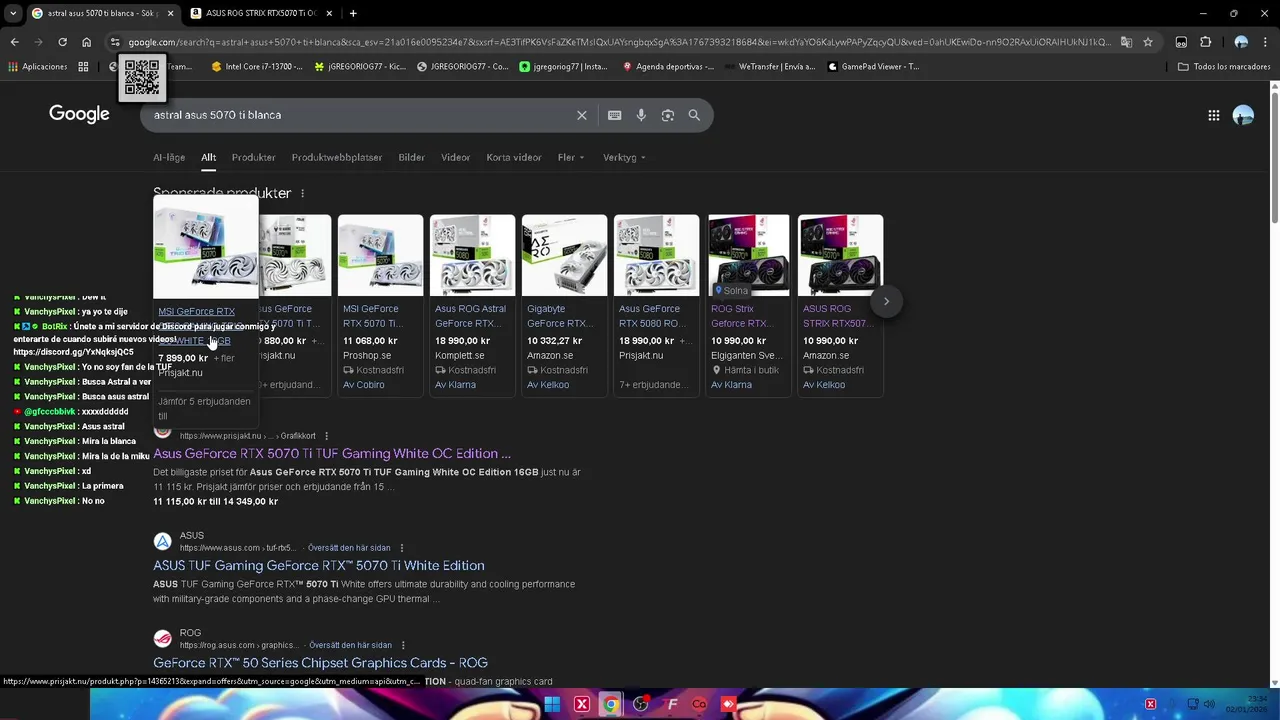
Task: Switch to Produktwebbplatser tab
Action: (x=336, y=157)
